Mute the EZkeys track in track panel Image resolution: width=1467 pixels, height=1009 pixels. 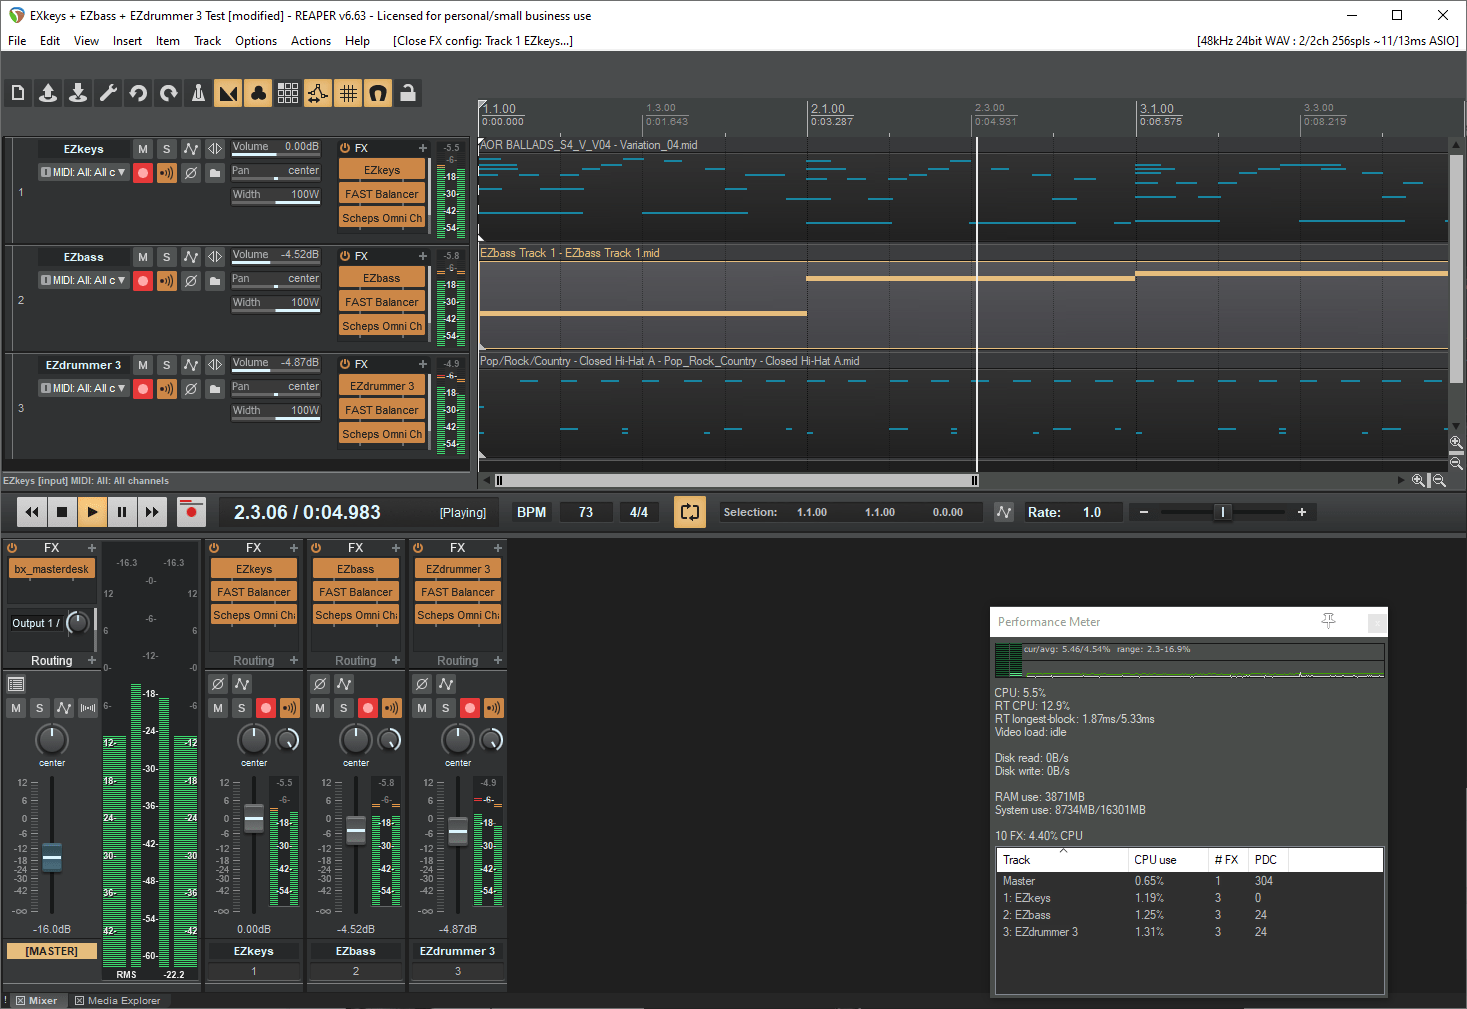click(x=143, y=149)
